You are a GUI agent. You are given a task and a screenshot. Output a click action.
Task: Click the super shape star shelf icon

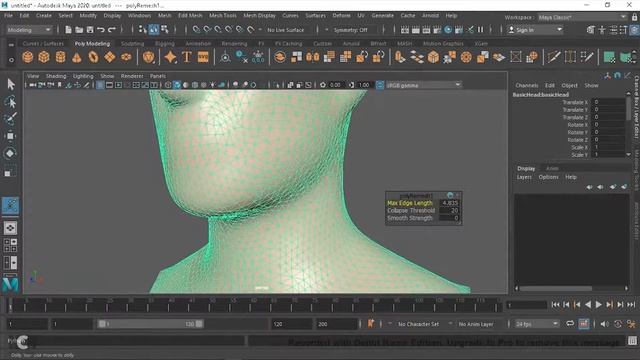pyautogui.click(x=170, y=57)
